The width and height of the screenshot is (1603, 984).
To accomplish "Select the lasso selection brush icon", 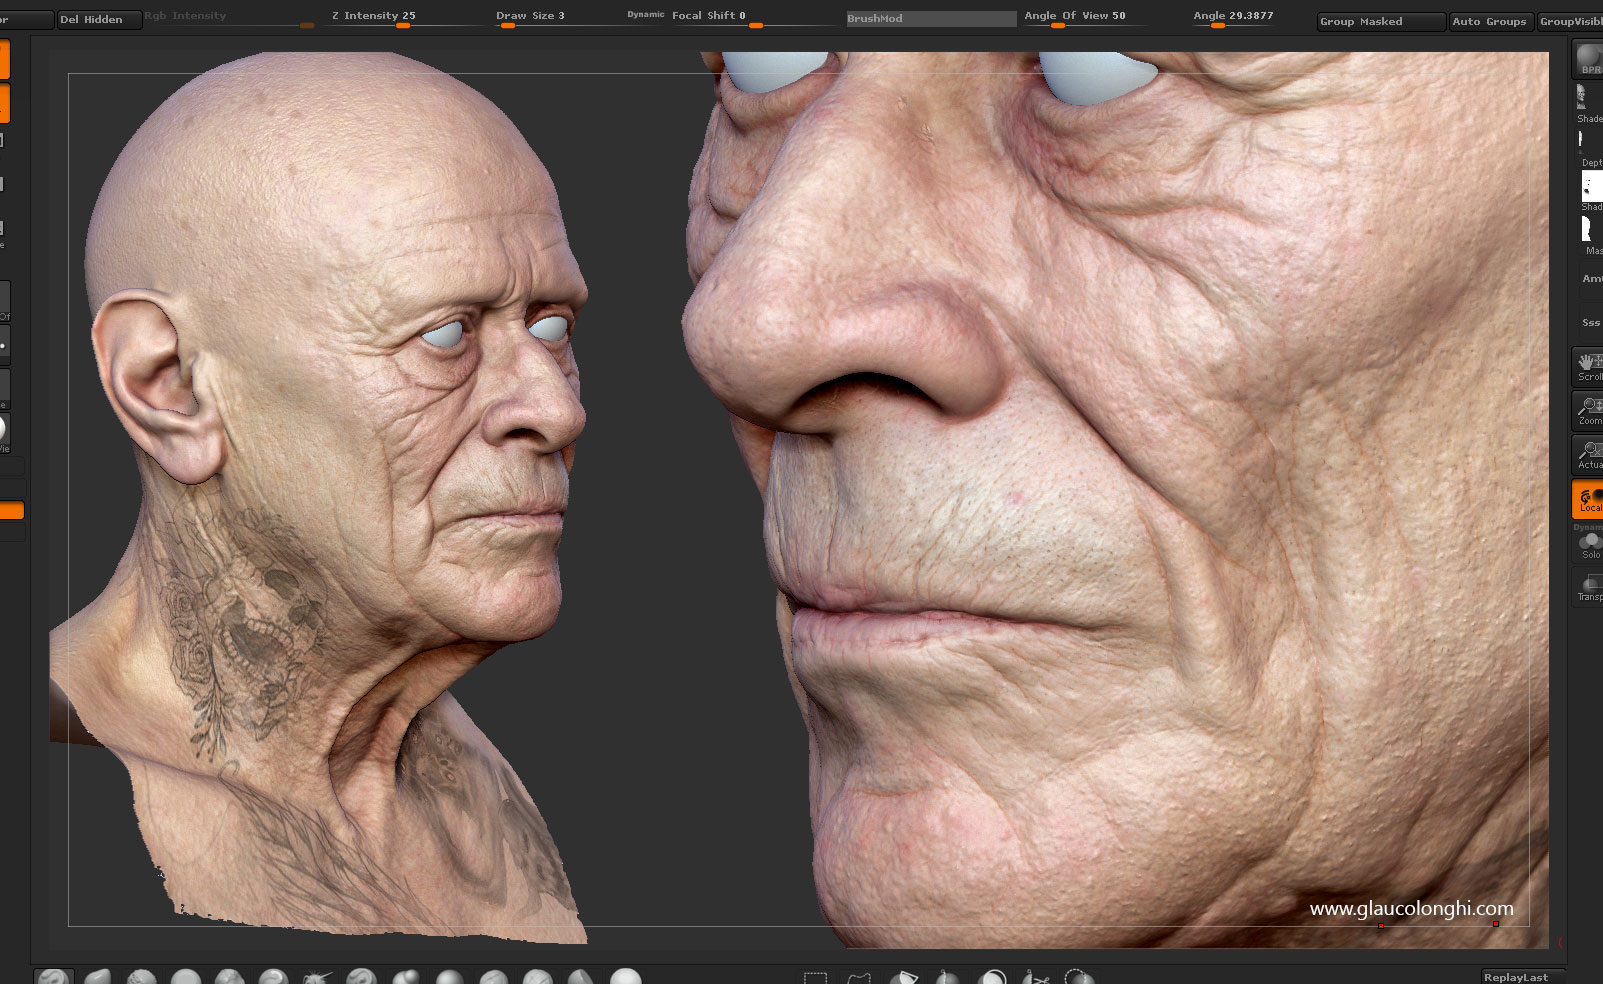I will (859, 977).
